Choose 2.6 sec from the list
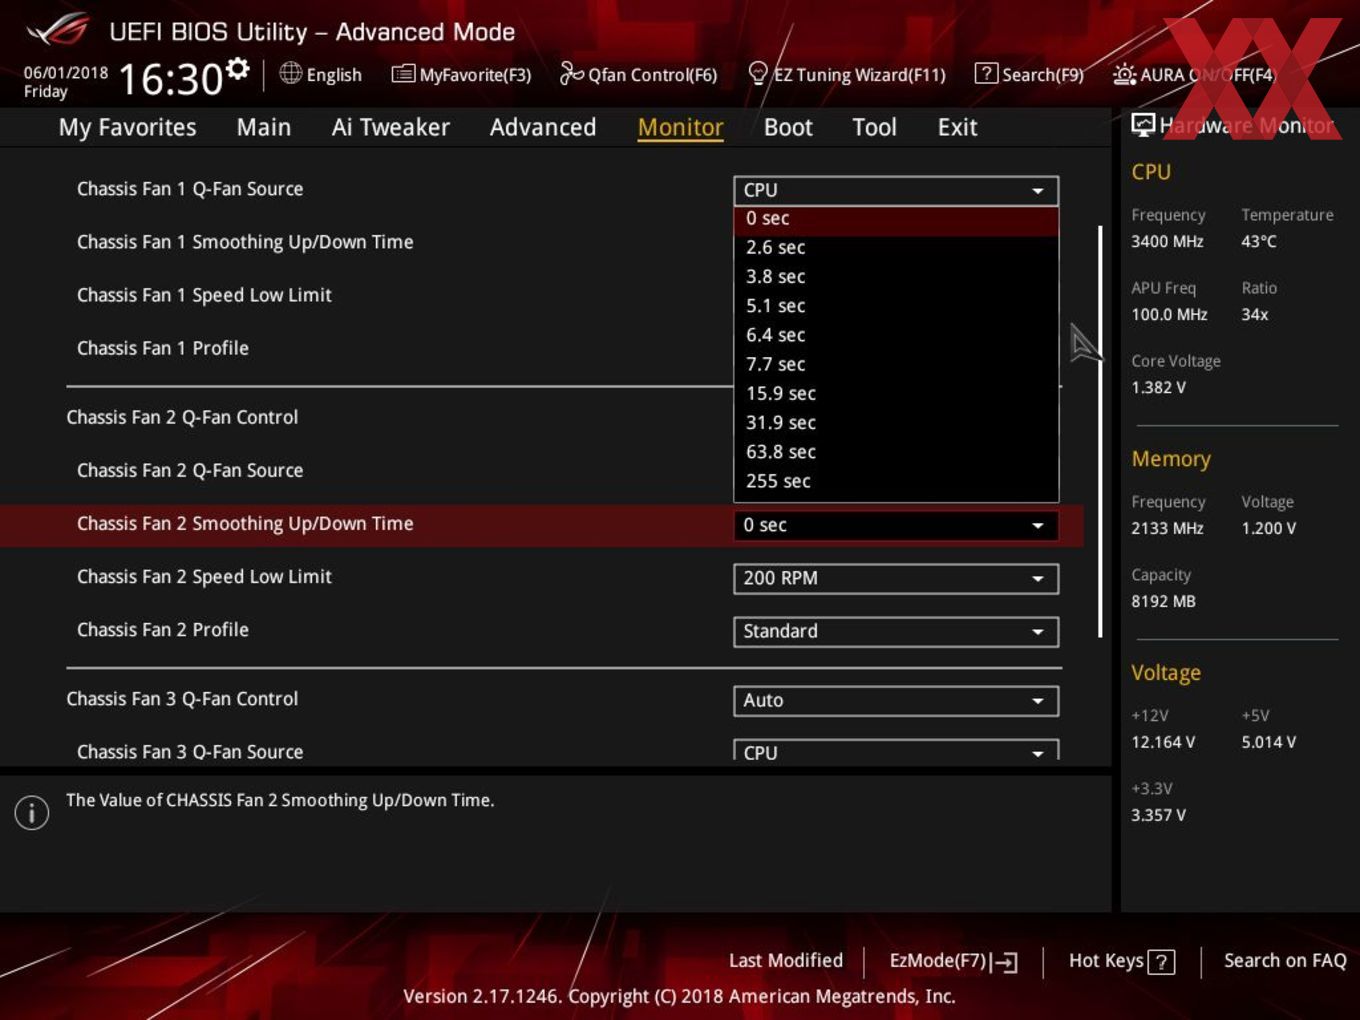Viewport: 1360px width, 1020px height. [x=896, y=247]
